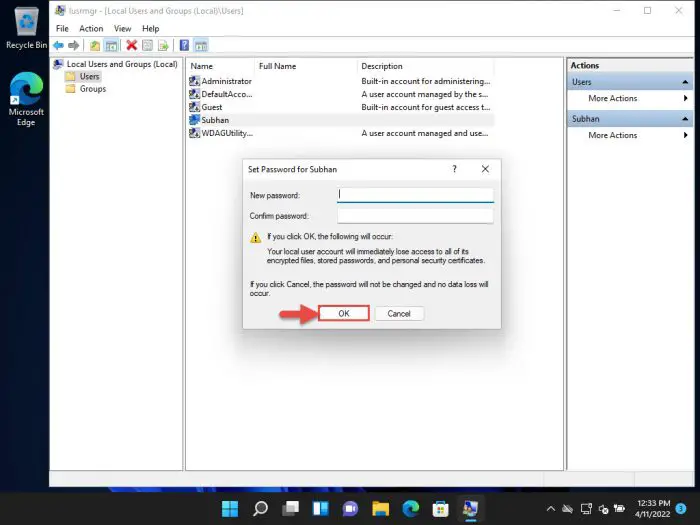
Task: Open Task View on taskbar
Action: coord(290,508)
